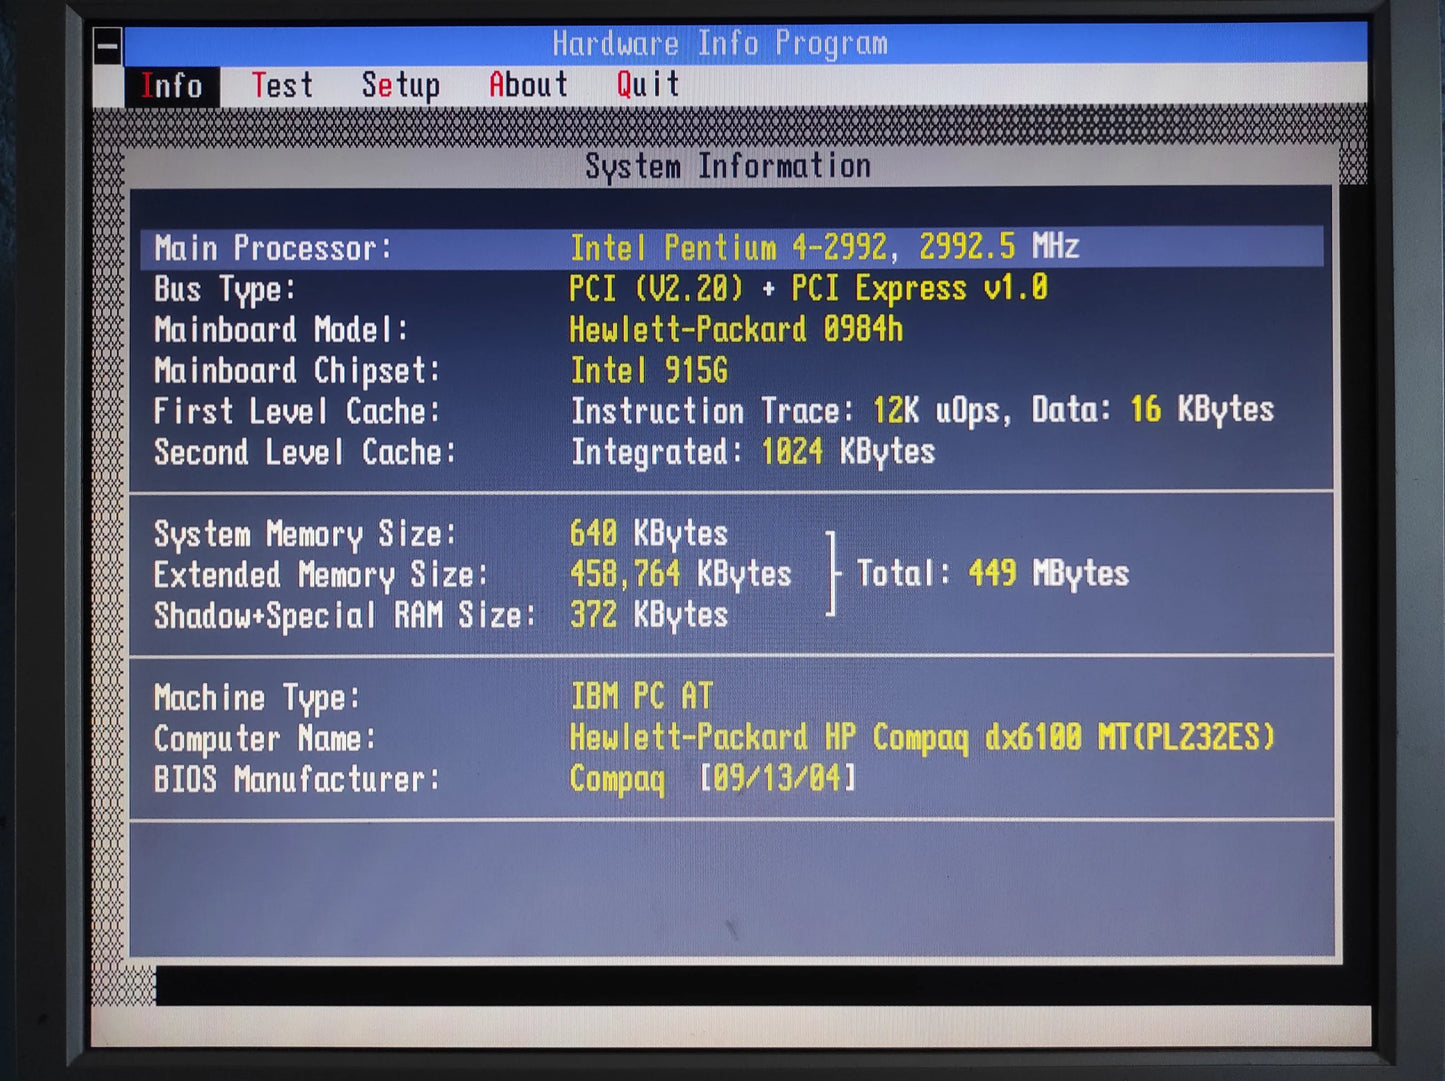Click the Total 449 MBytes label
Screen dimensions: 1445x1081
[993, 573]
